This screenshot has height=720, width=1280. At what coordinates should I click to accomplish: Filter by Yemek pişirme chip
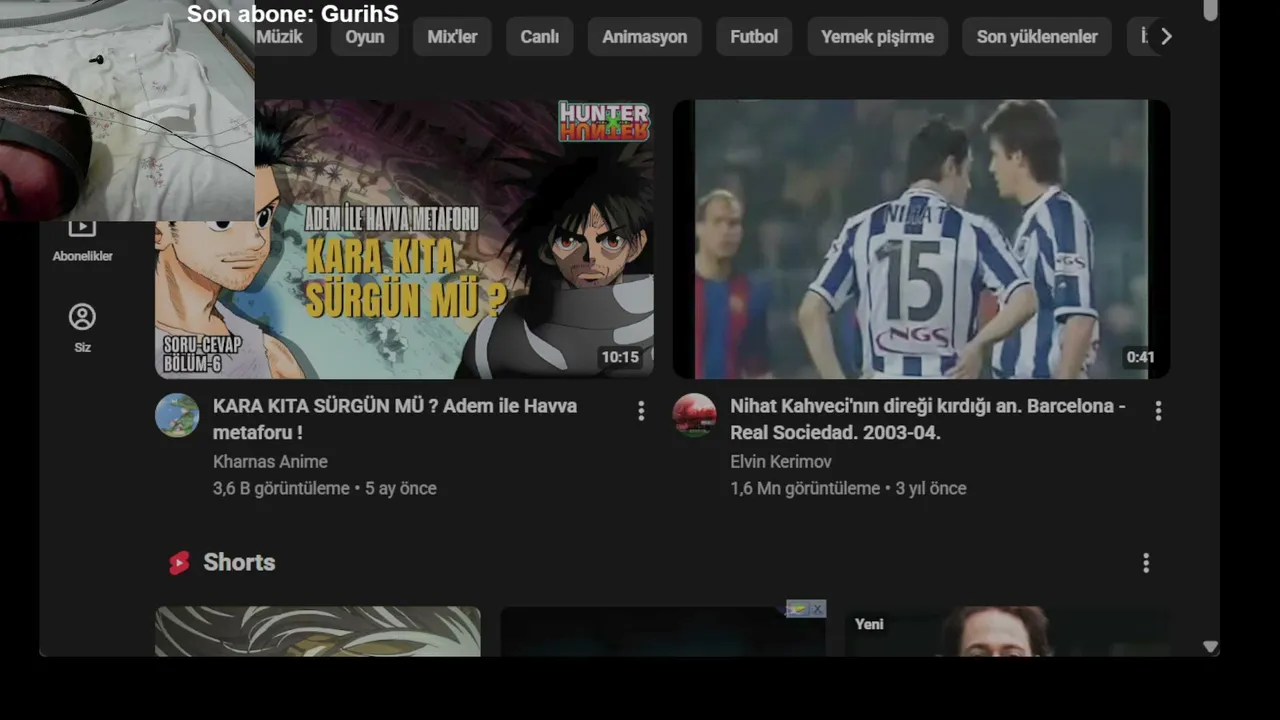pos(877,37)
